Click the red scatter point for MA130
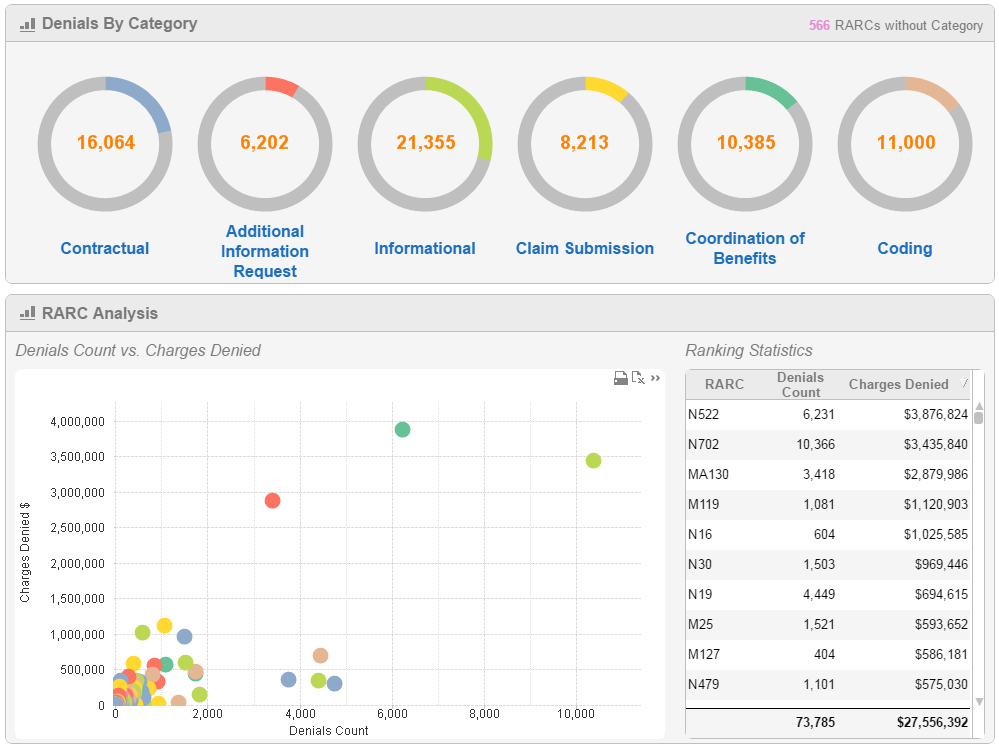 pos(272,501)
